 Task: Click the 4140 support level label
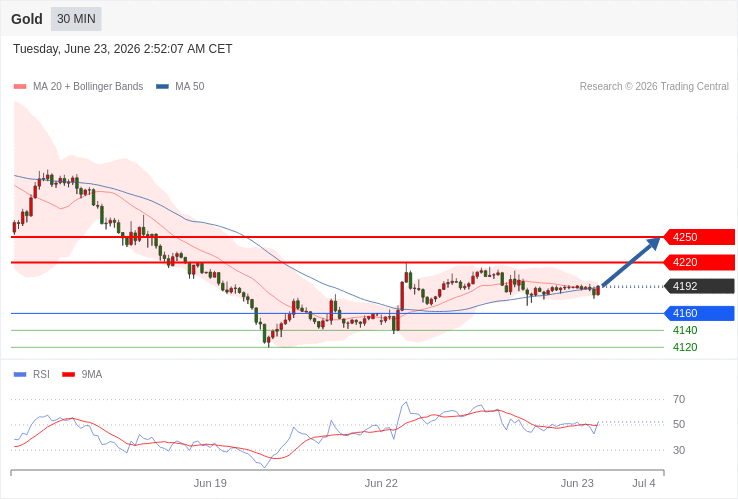tap(685, 331)
